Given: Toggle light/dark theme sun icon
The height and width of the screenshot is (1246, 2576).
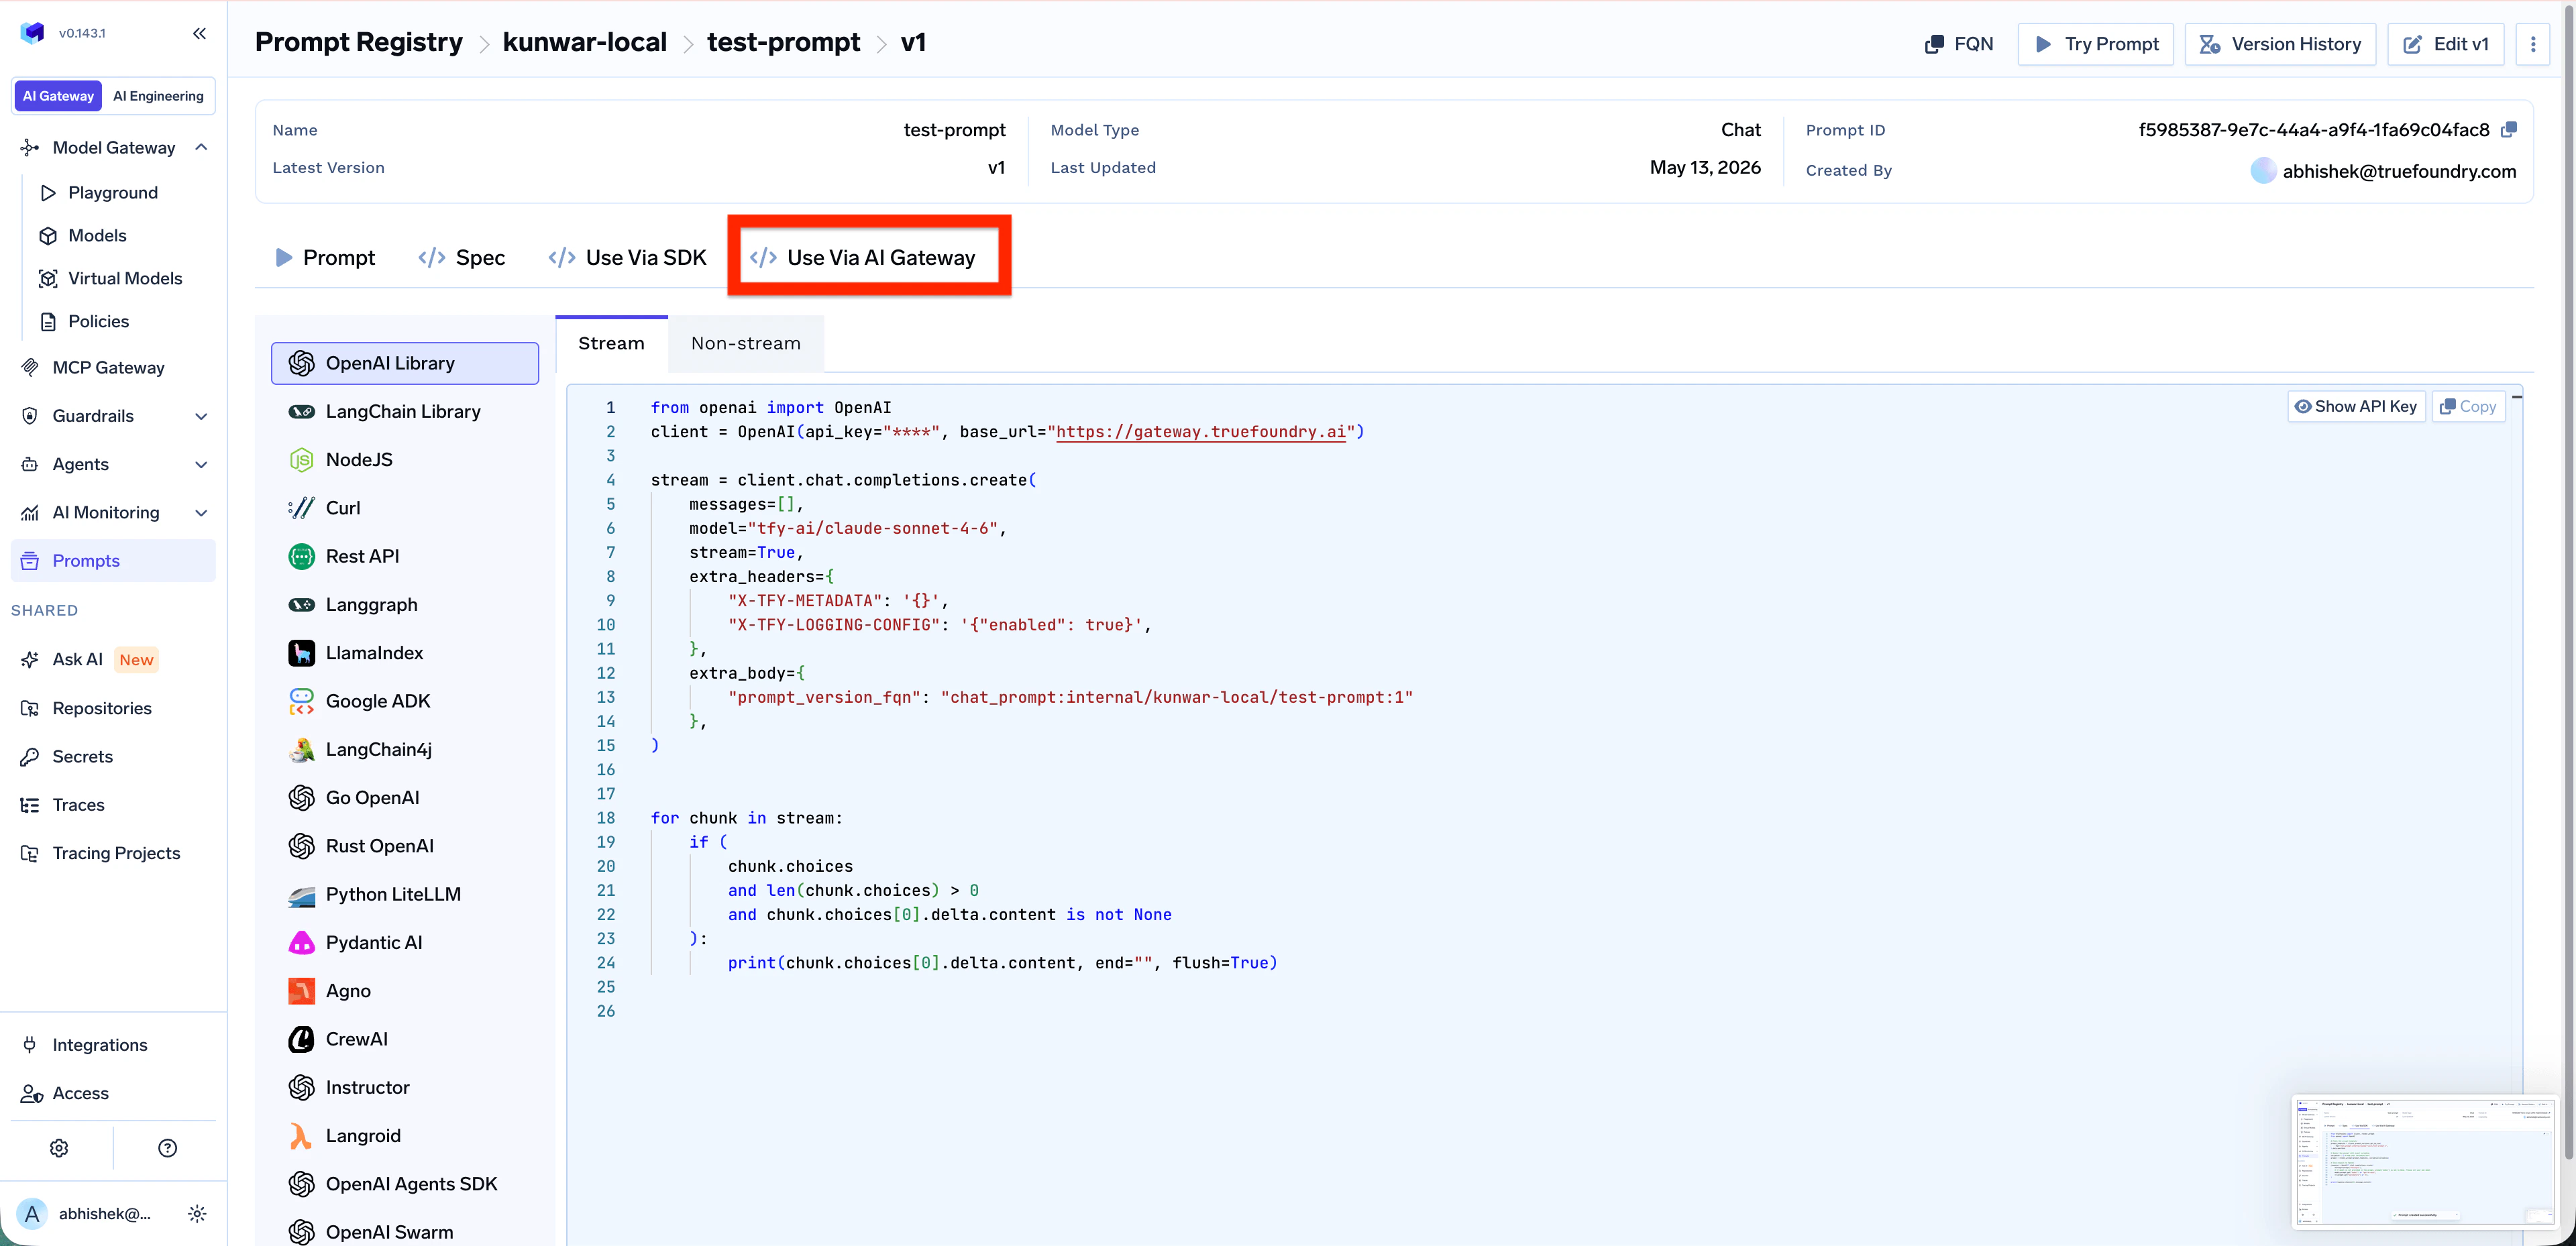Looking at the screenshot, I should tap(197, 1213).
